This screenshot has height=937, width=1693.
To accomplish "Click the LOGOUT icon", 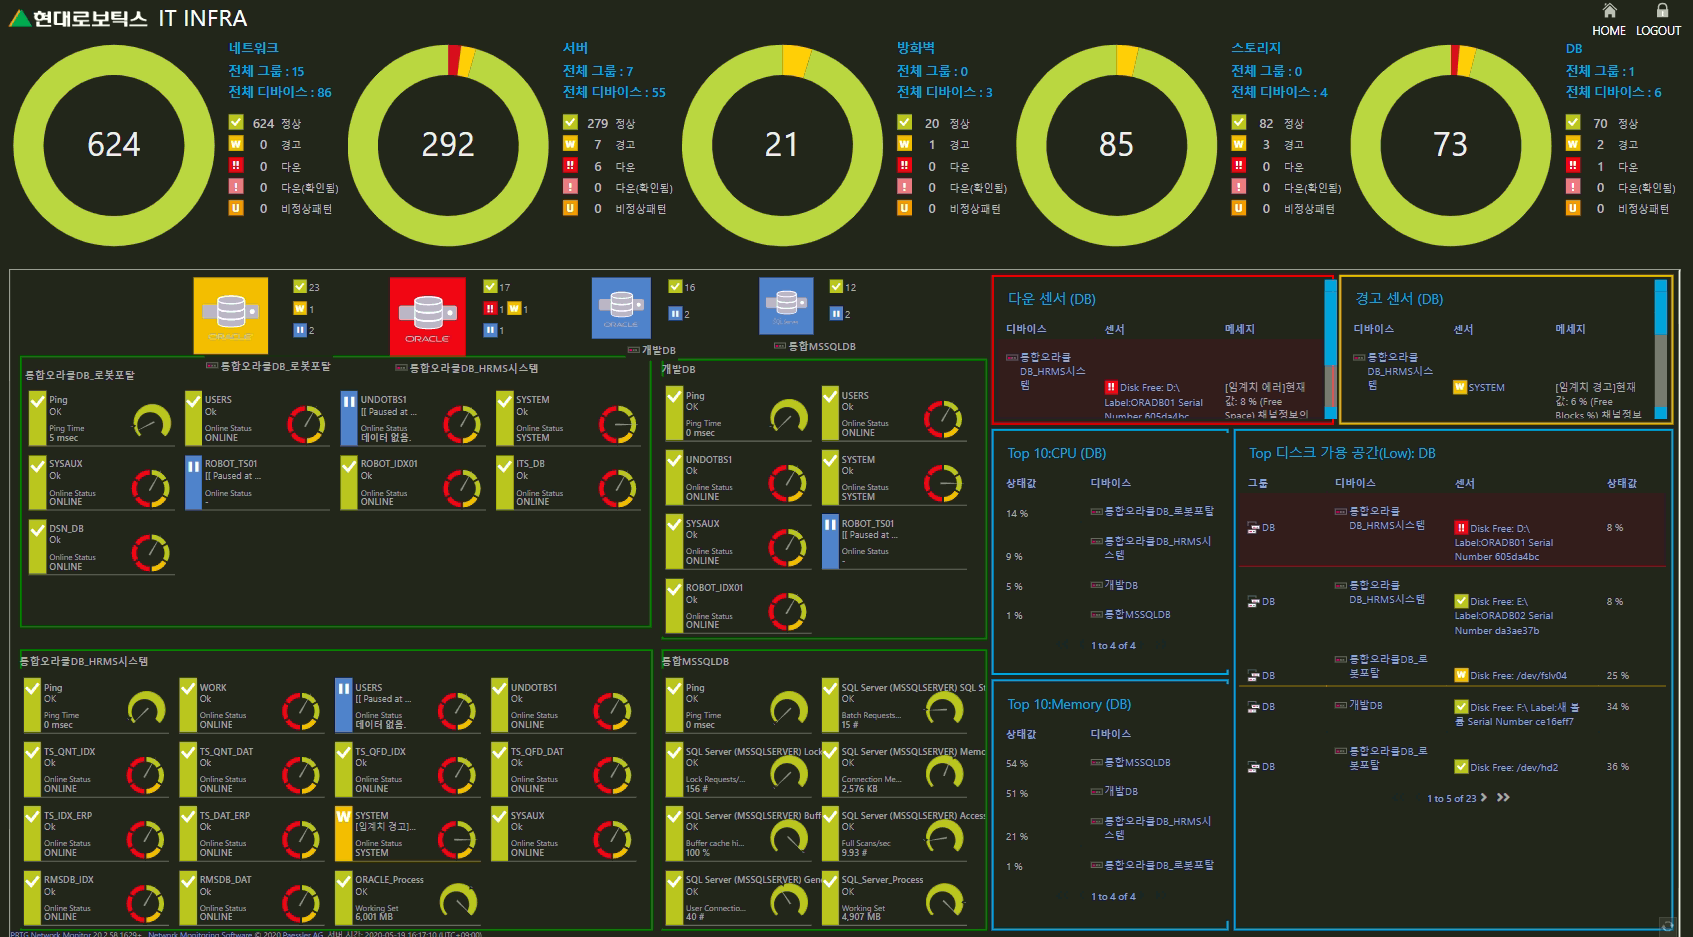I will tap(1659, 18).
